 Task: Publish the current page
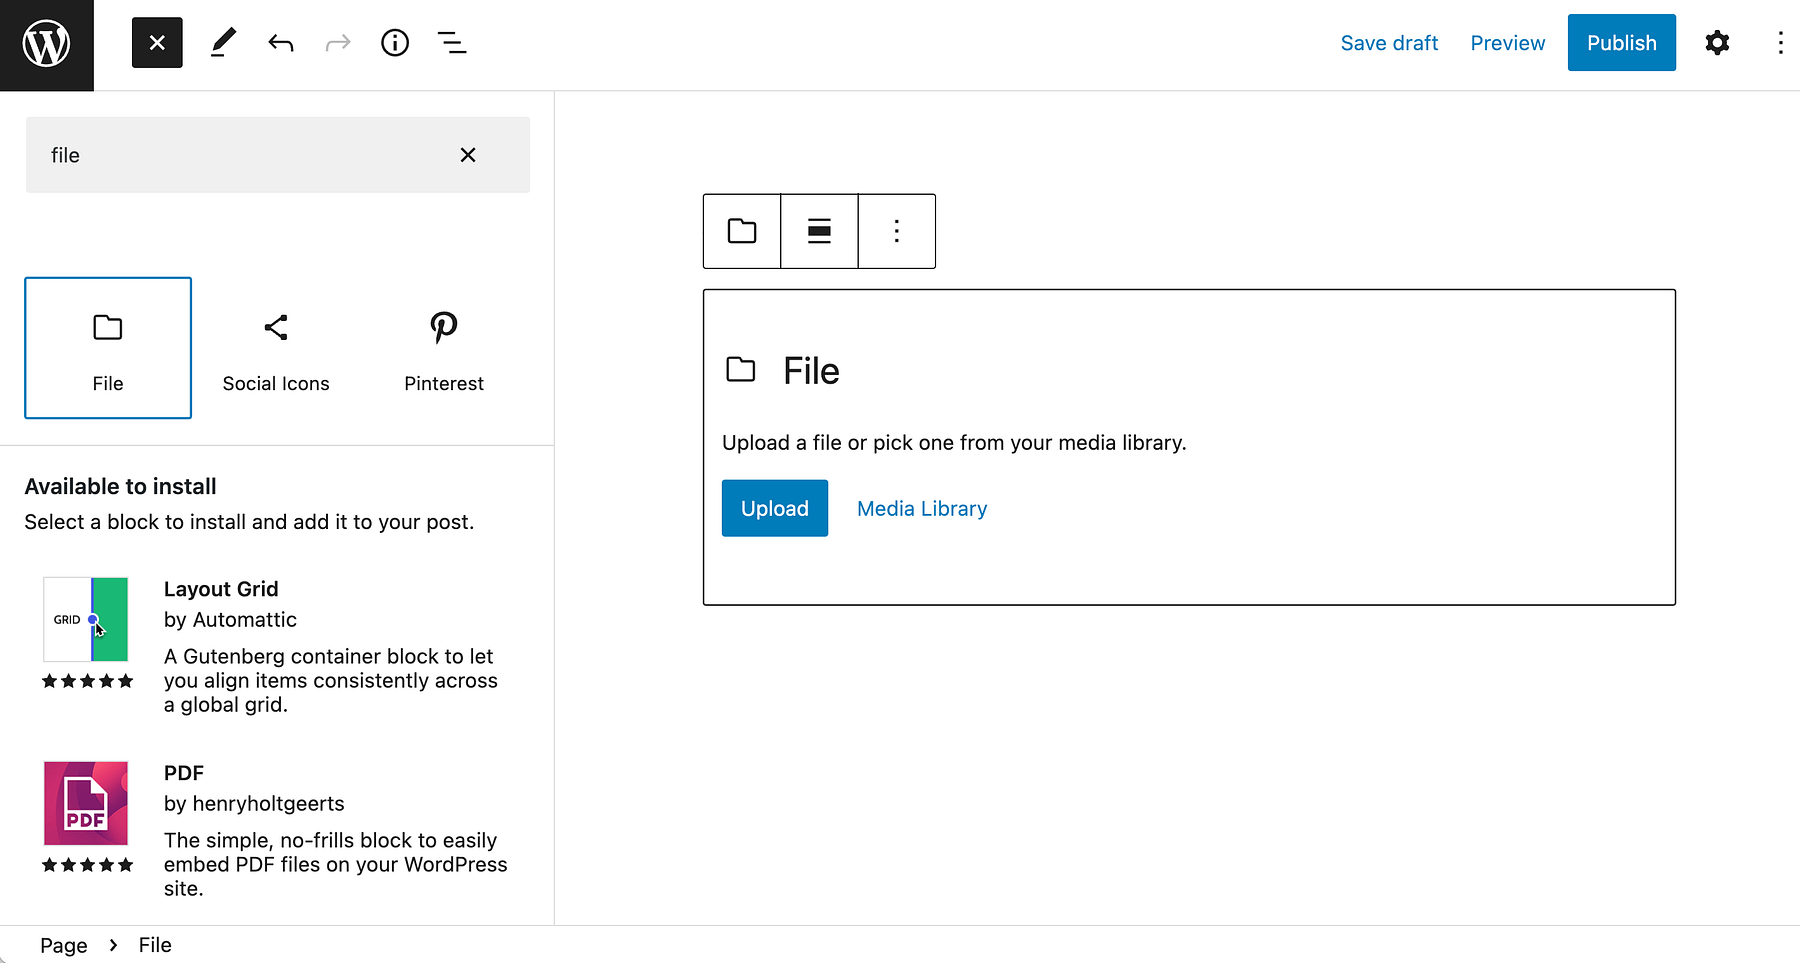click(1621, 42)
